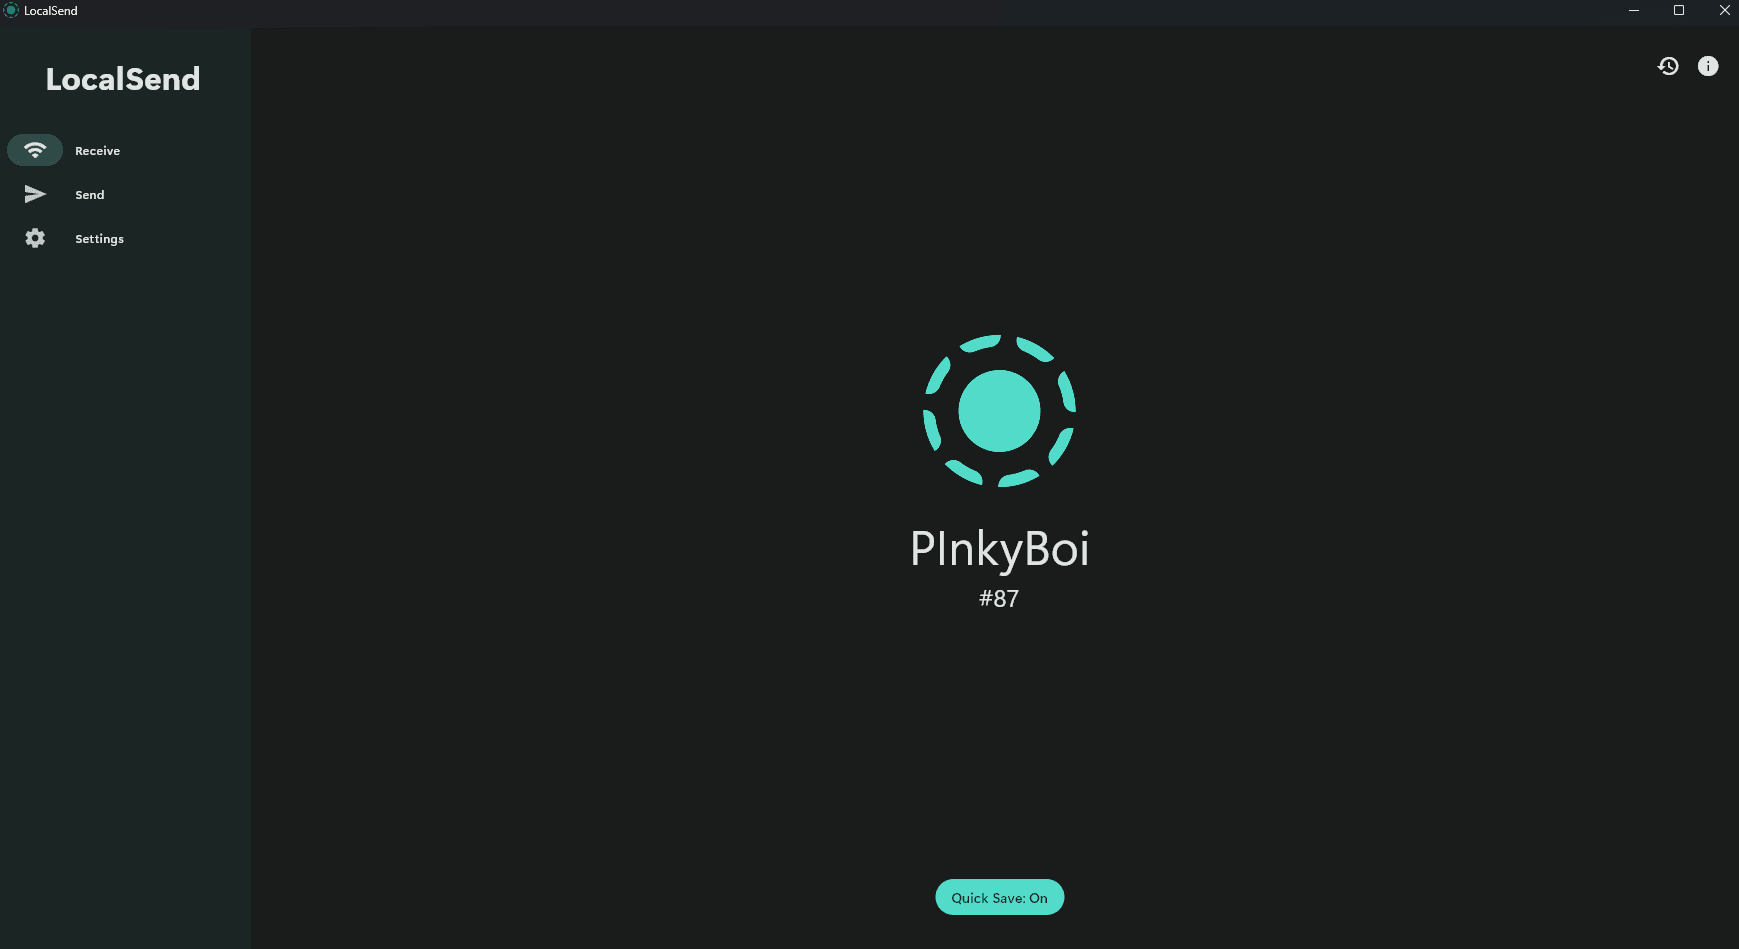Click the LocalSend heading in sidebar

click(x=123, y=79)
